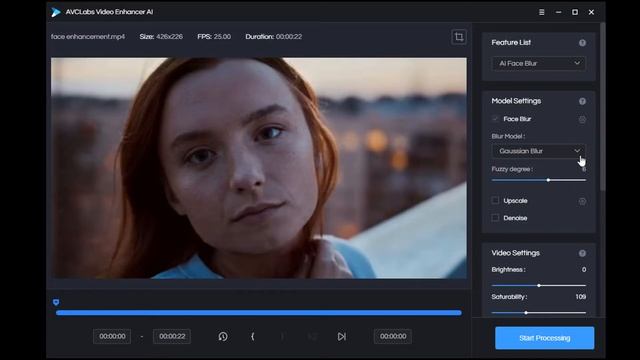Screen dimensions: 640x360
Task: Enable the Denoise checkbox
Action: [x=495, y=218]
